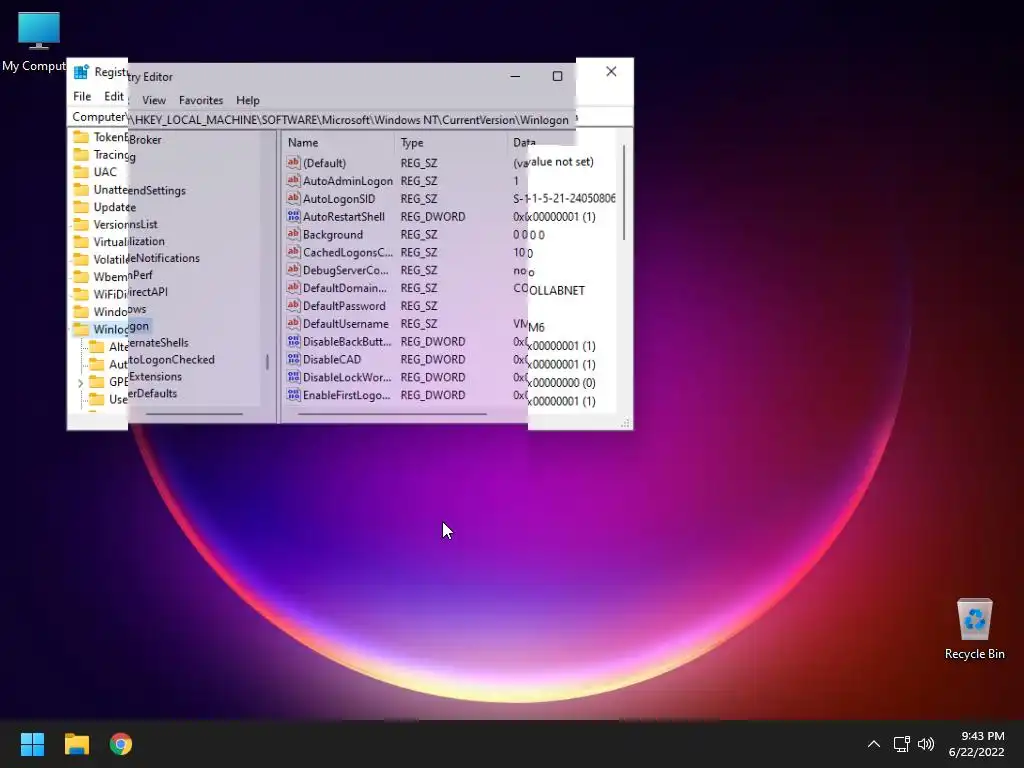Open the View menu
Viewport: 1024px width, 768px height.
(x=154, y=100)
